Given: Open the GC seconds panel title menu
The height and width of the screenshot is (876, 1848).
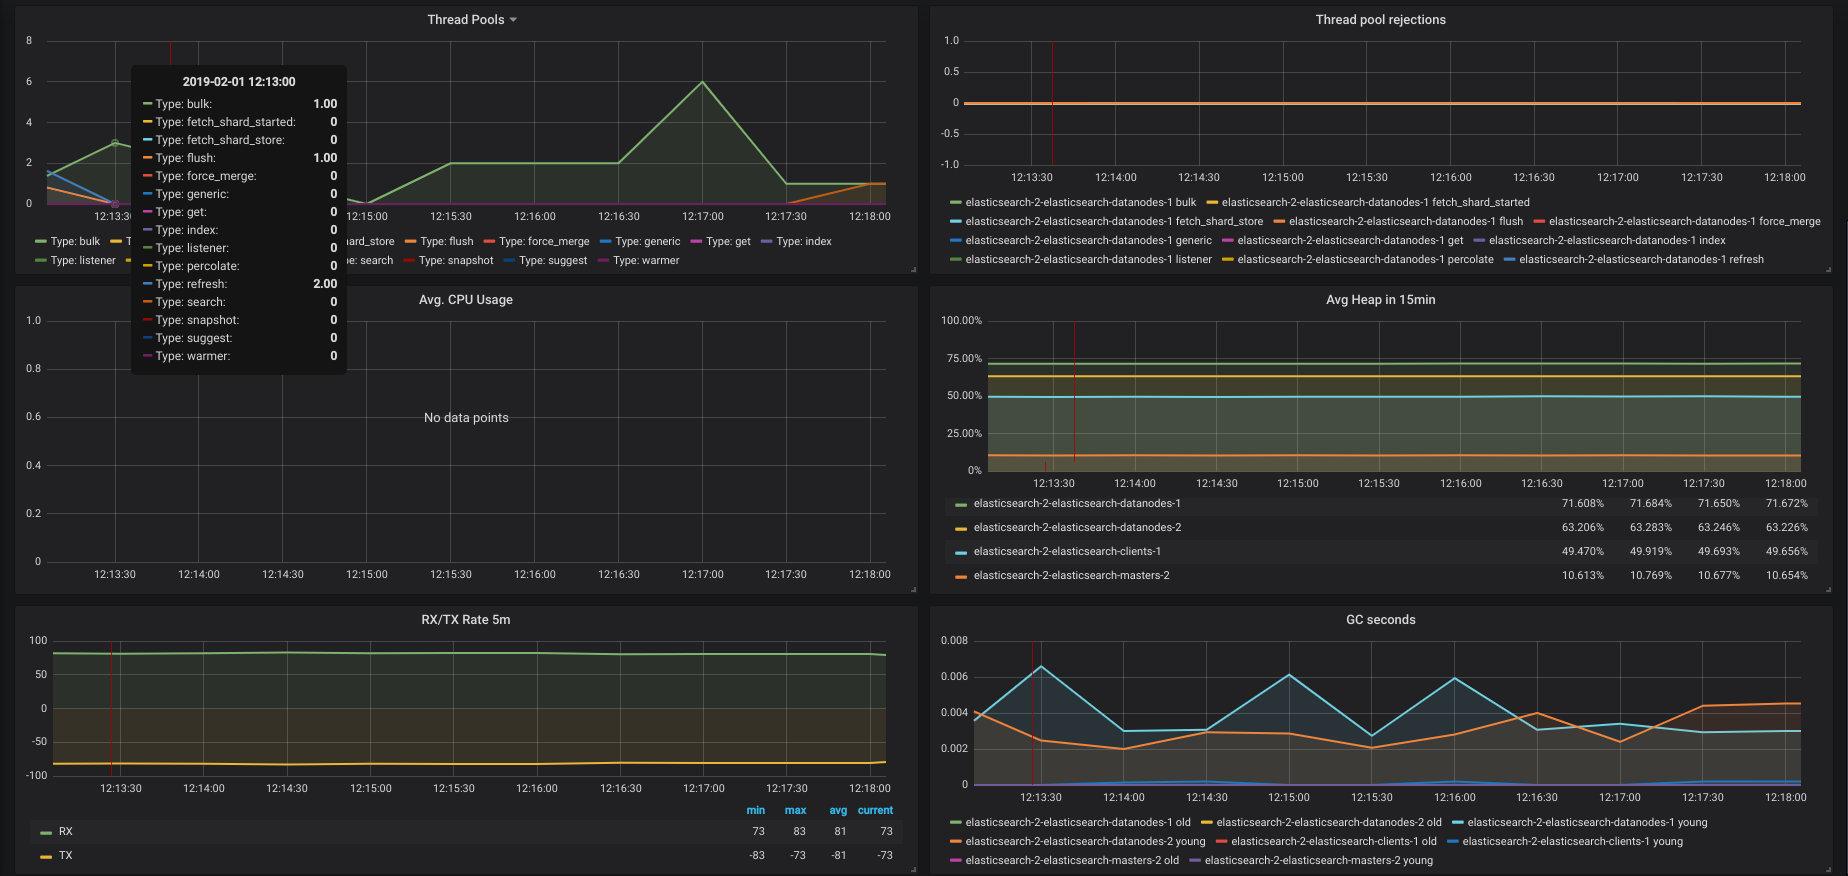Looking at the screenshot, I should pos(1380,620).
